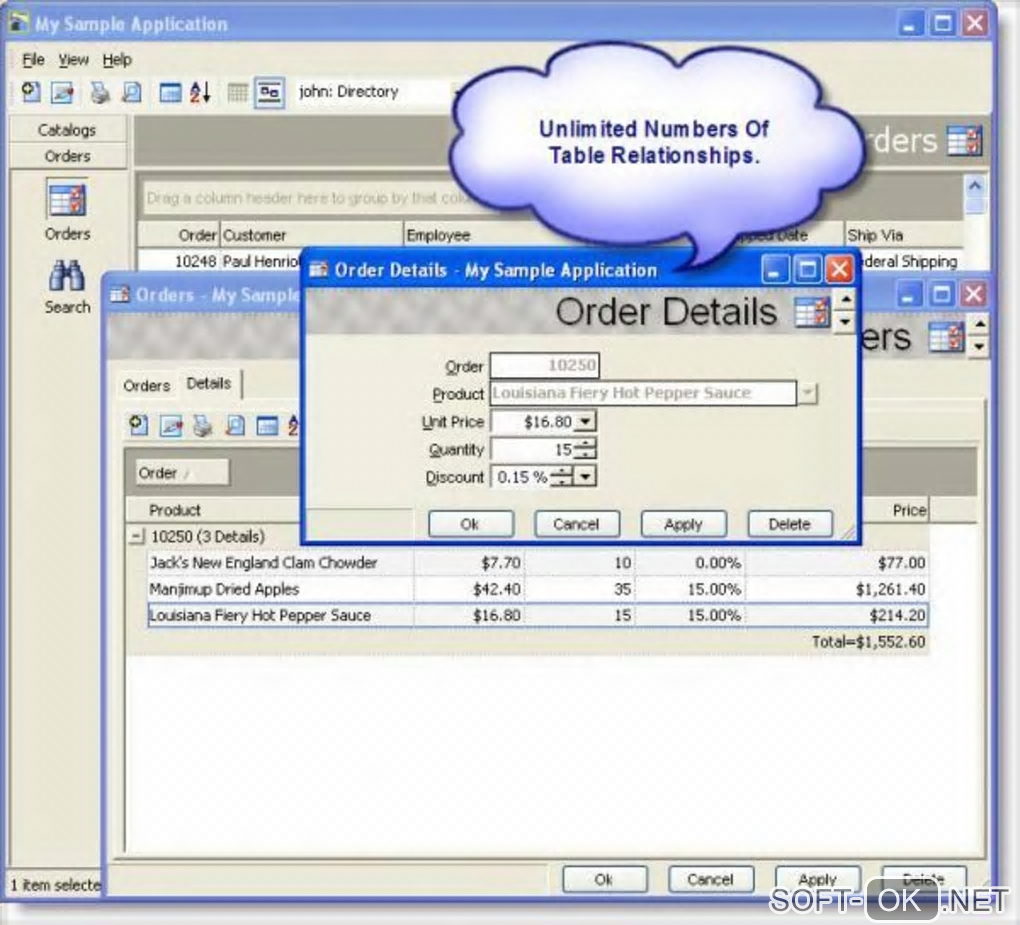This screenshot has height=925, width=1020.
Task: Click order 10248 Paul Henriot row
Action: [219, 261]
